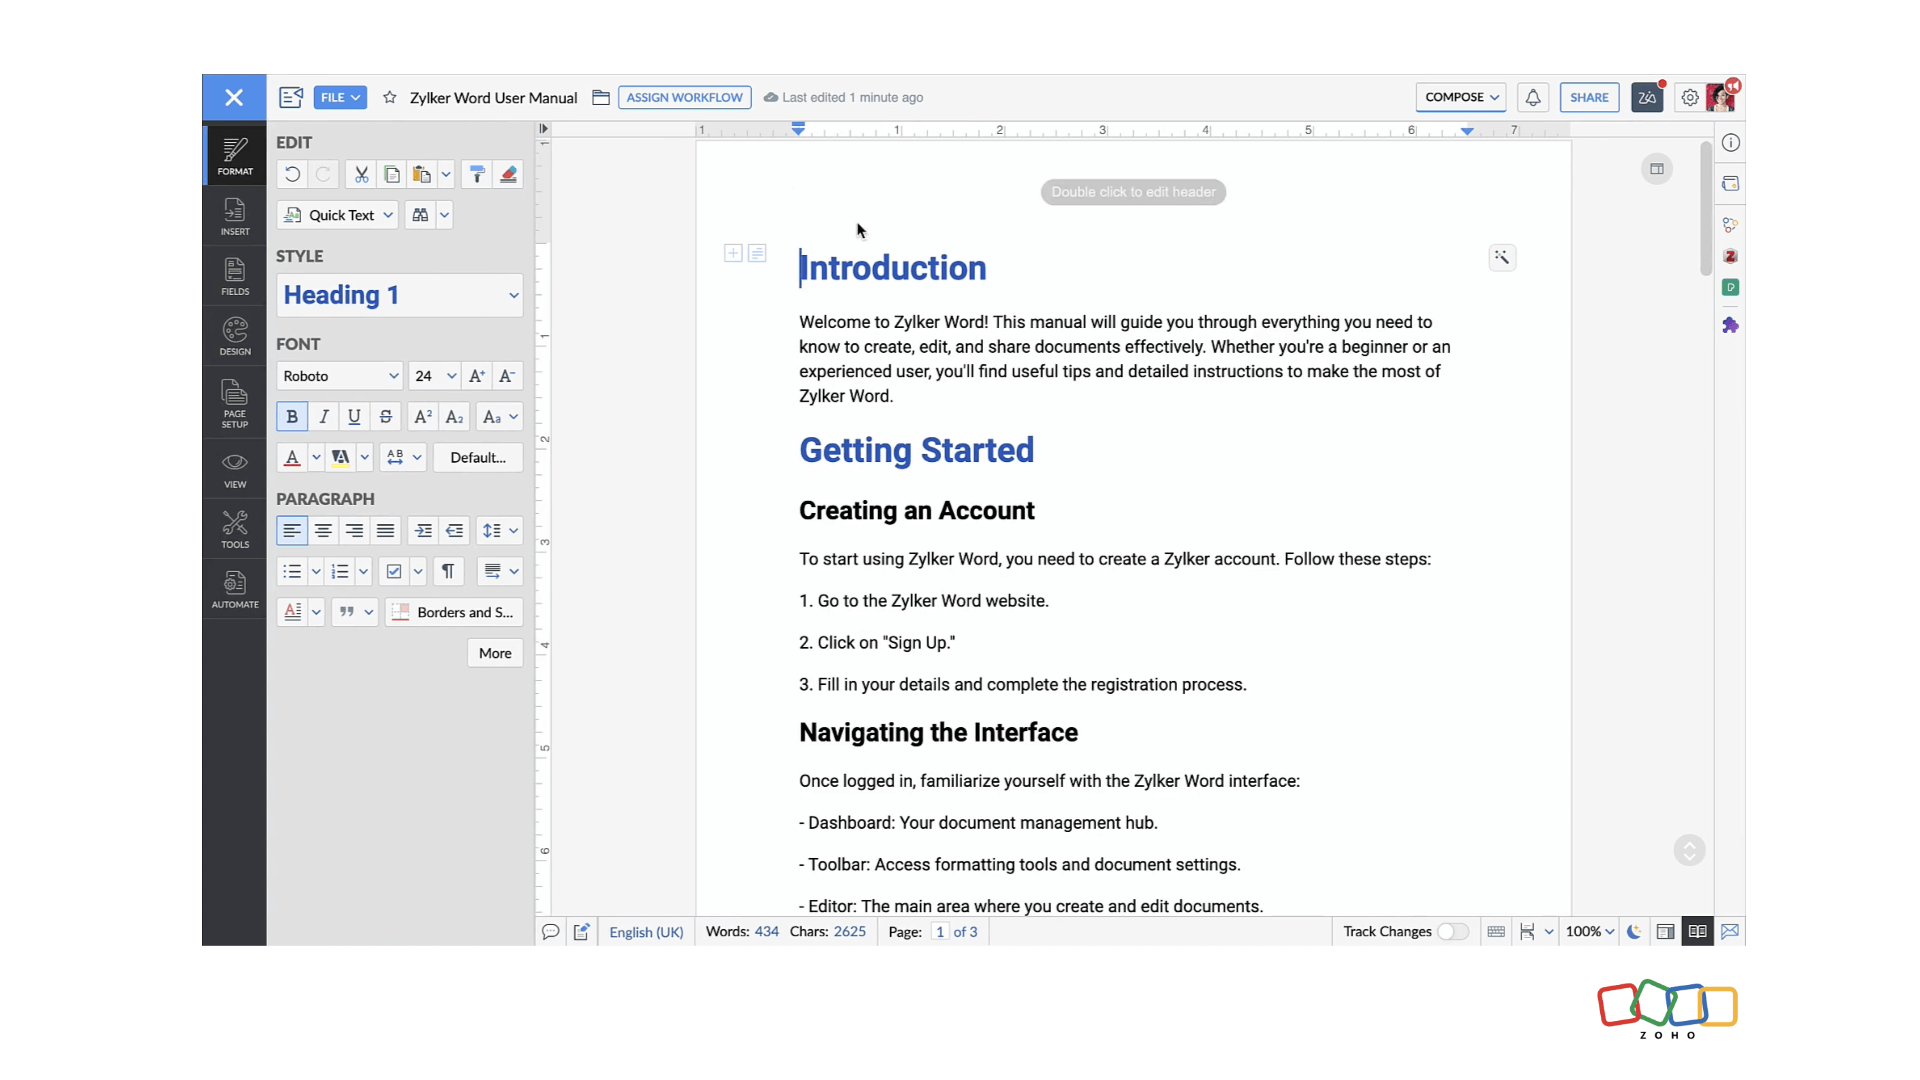Viewport: 1920px width, 1080px height.
Task: Click the Format Painter icon
Action: [477, 175]
